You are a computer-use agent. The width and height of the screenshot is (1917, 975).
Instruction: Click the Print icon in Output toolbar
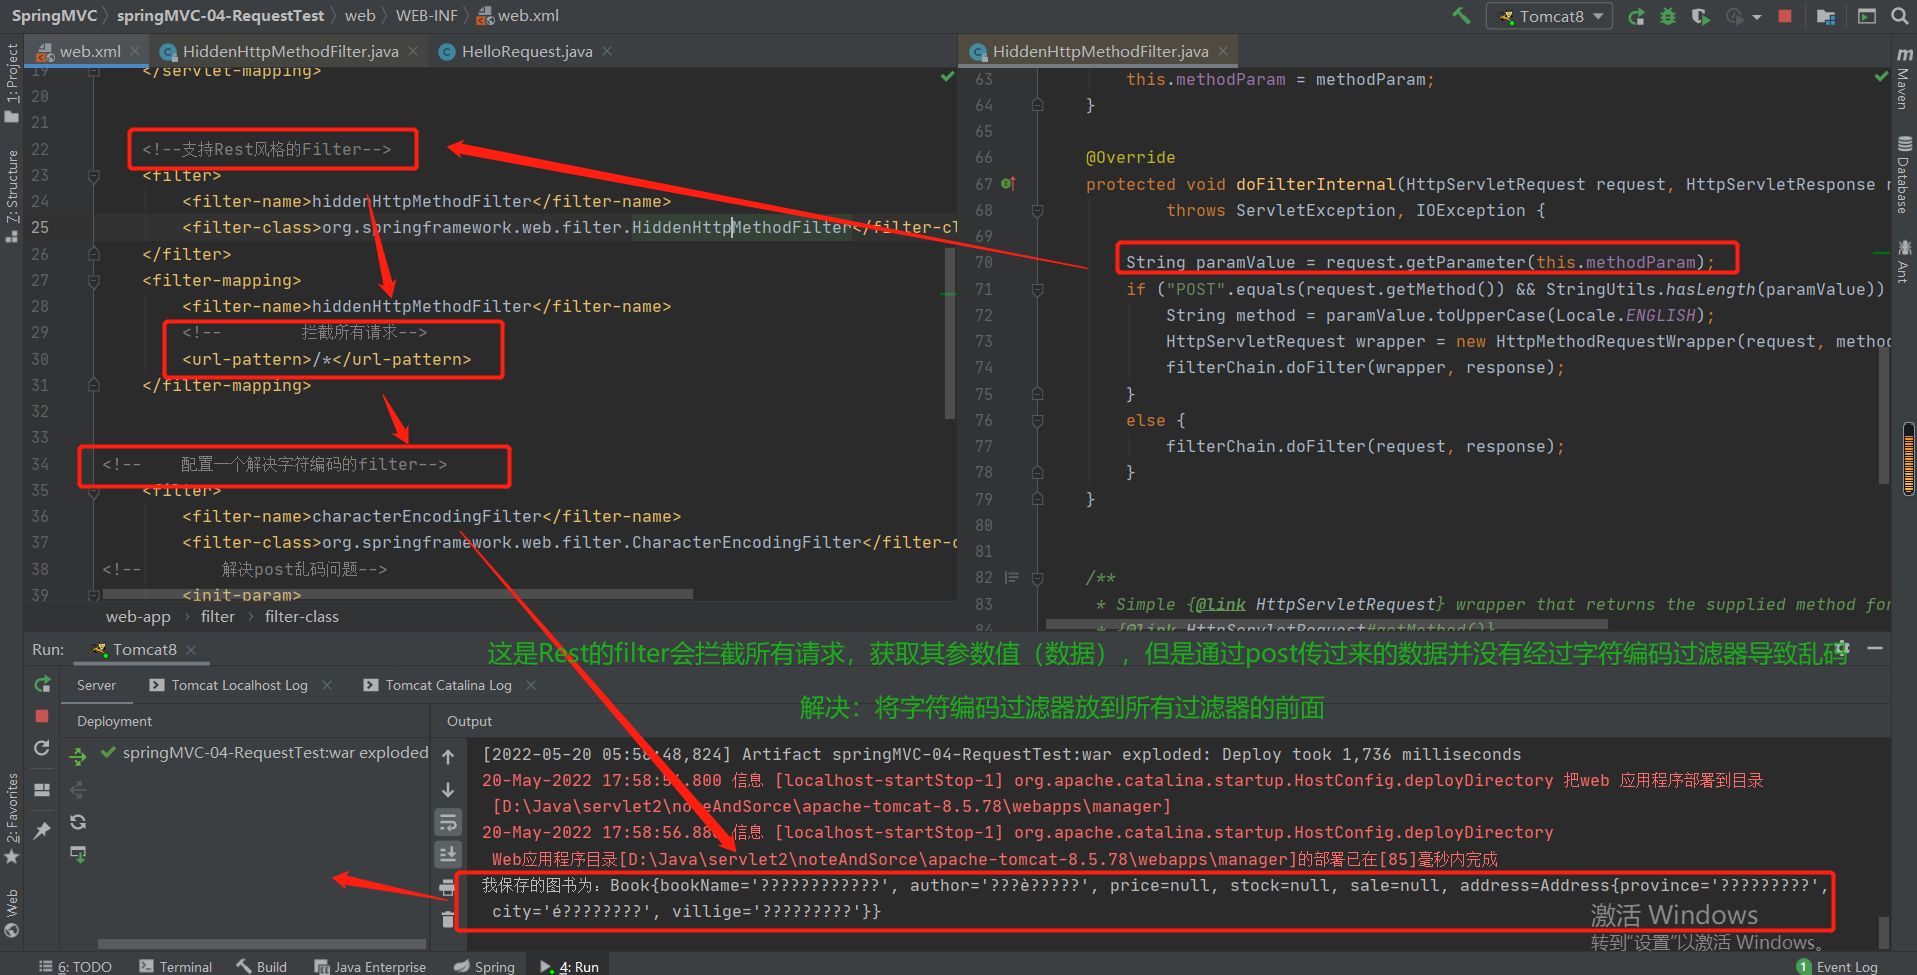(x=448, y=887)
